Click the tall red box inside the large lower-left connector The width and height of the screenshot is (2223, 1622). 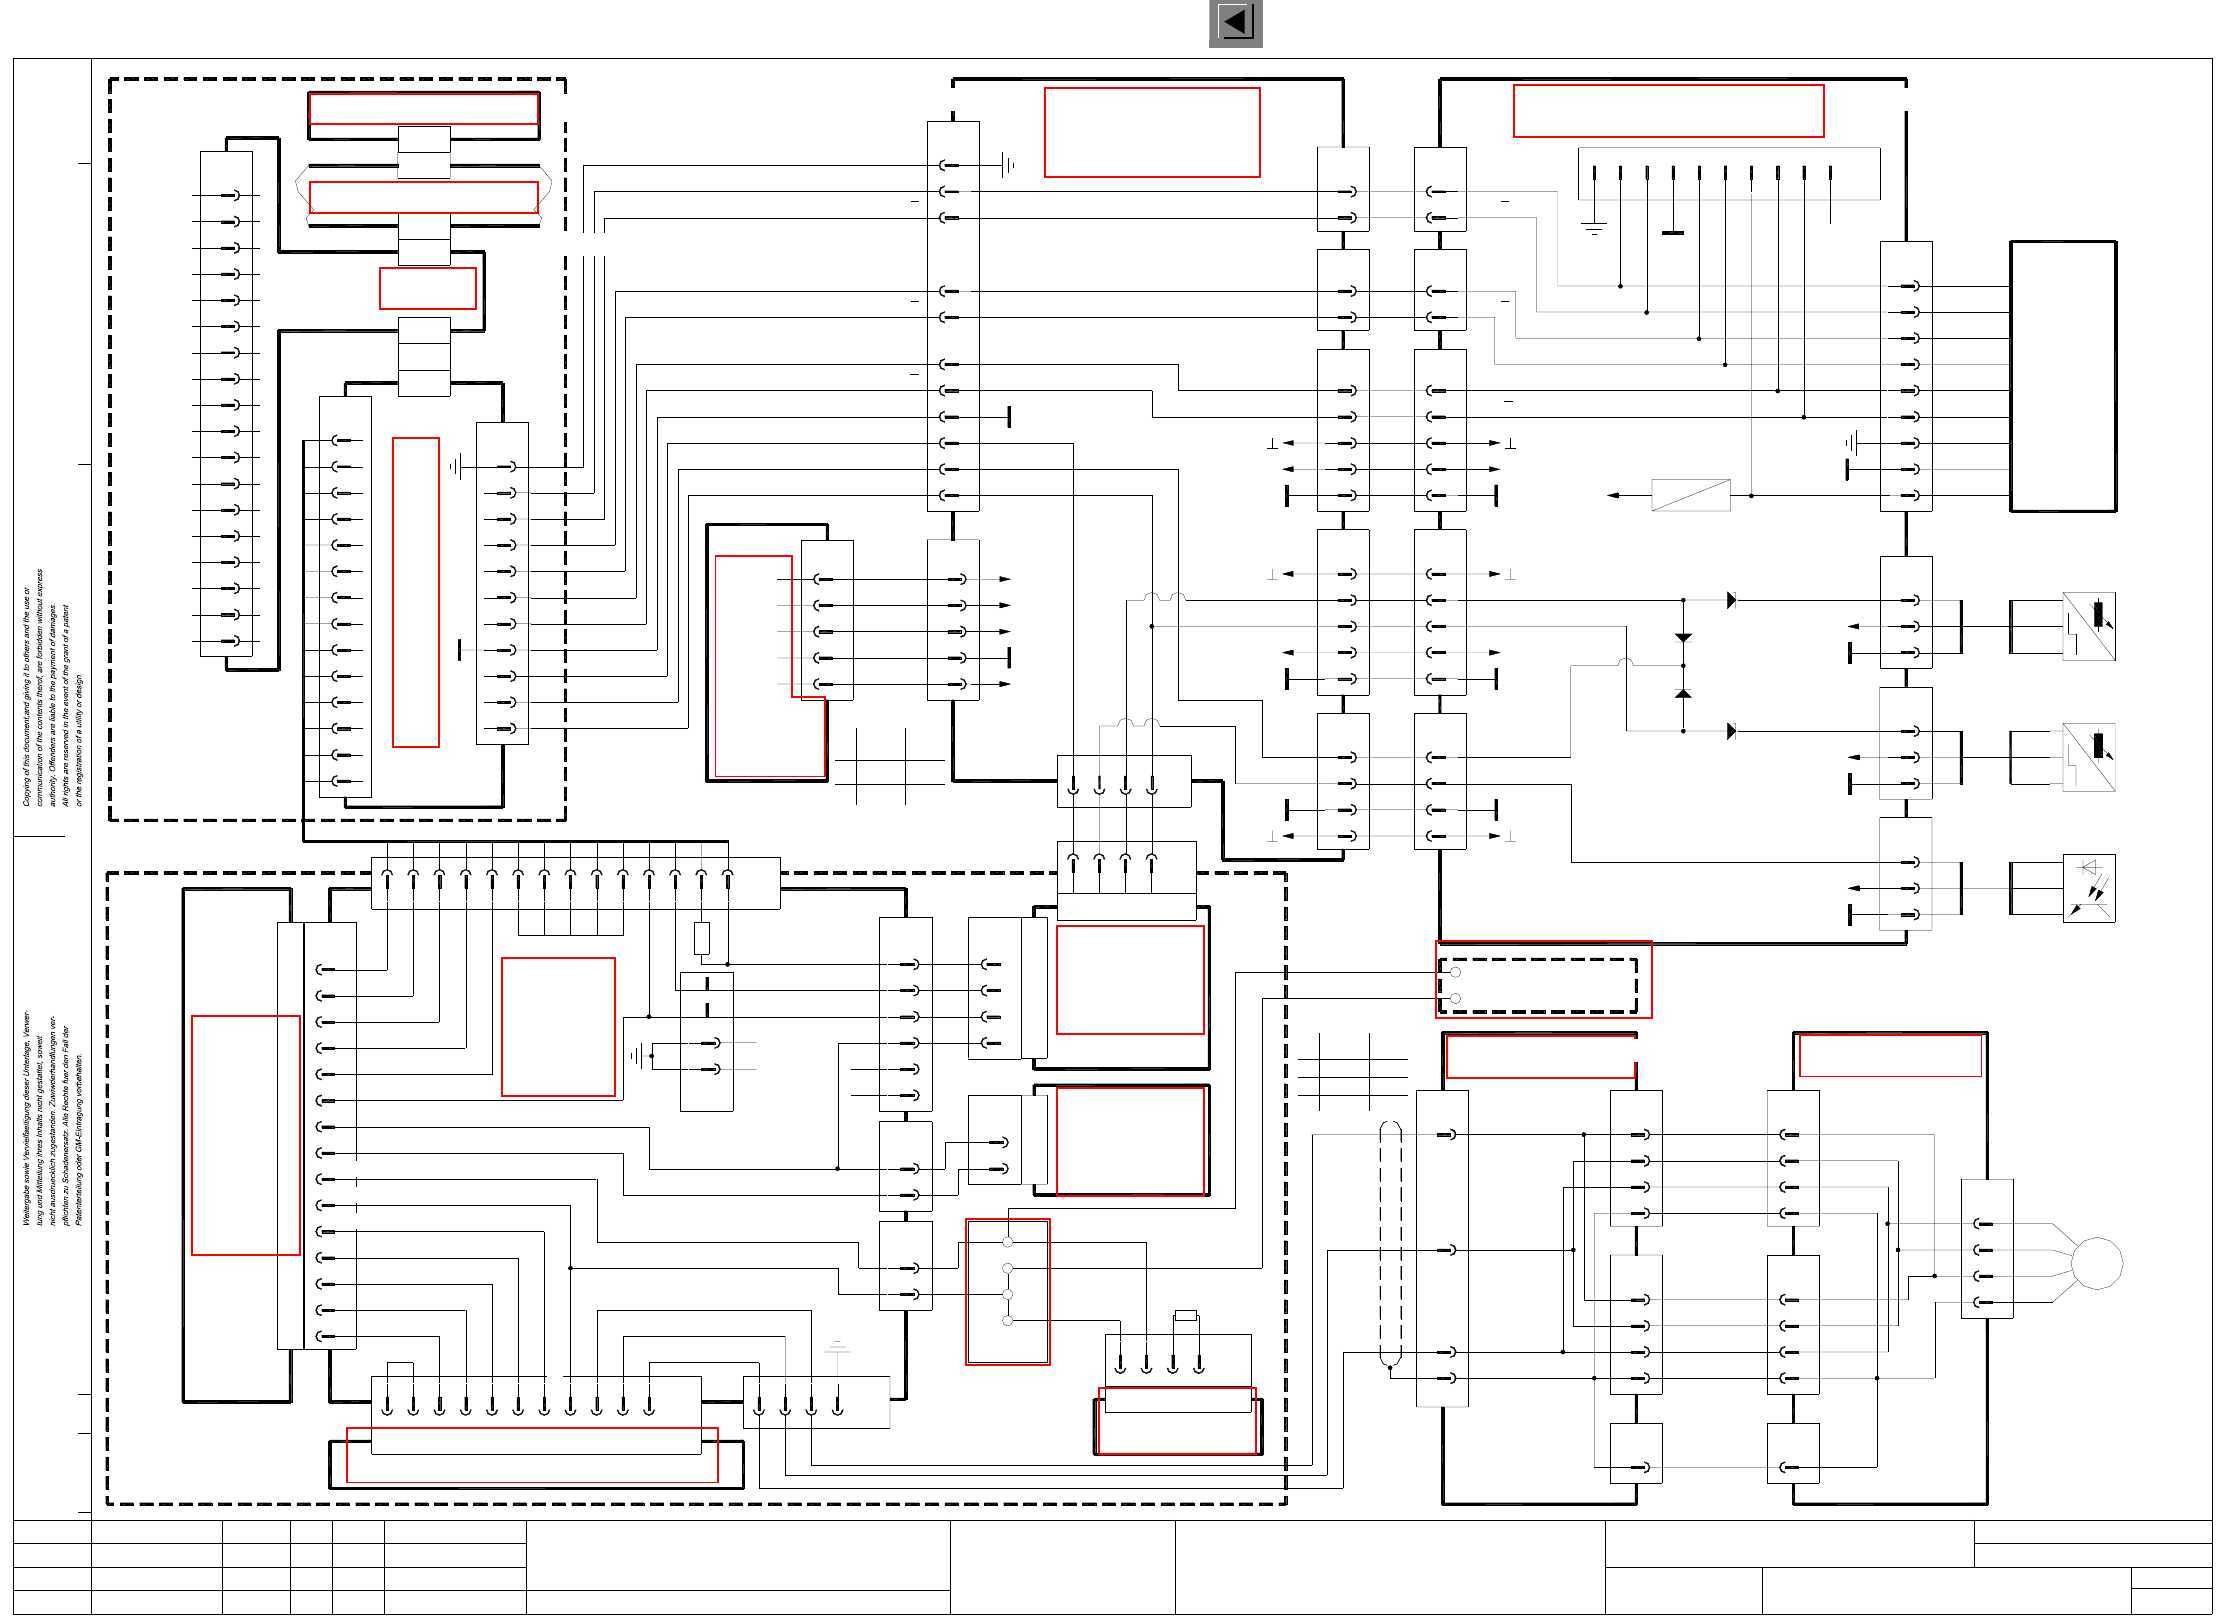point(246,1135)
